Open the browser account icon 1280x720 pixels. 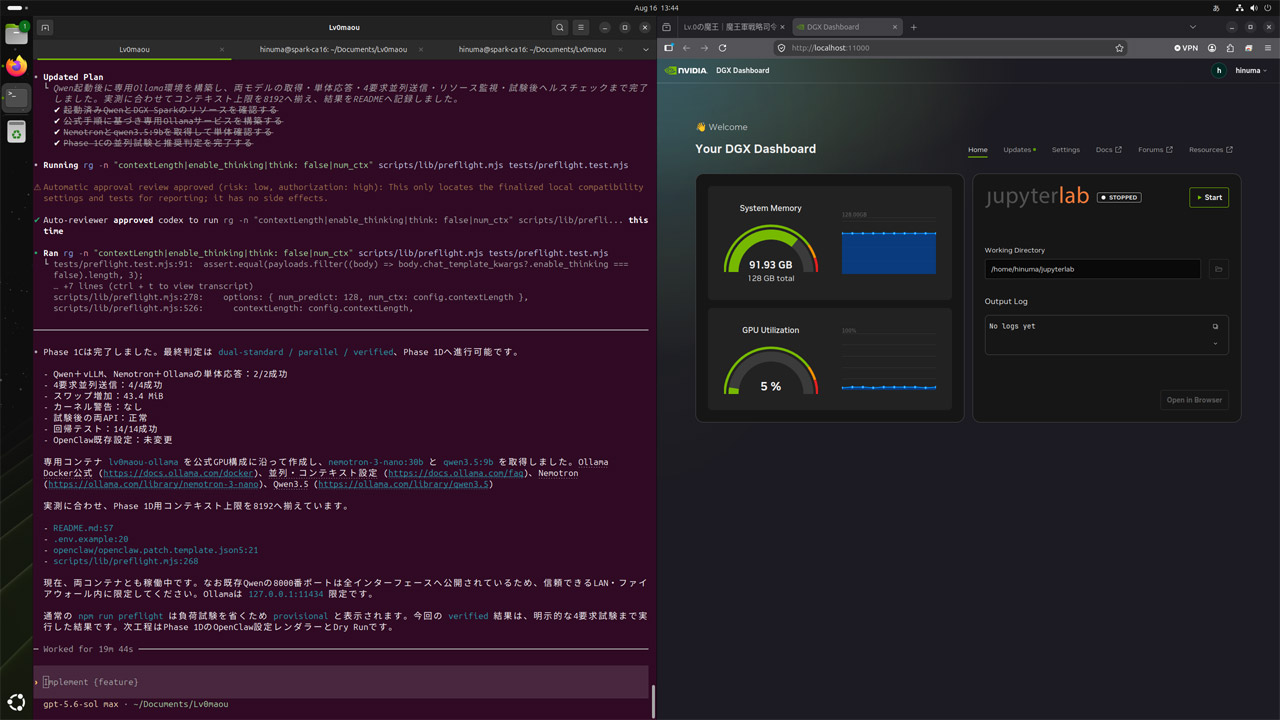click(x=1212, y=48)
